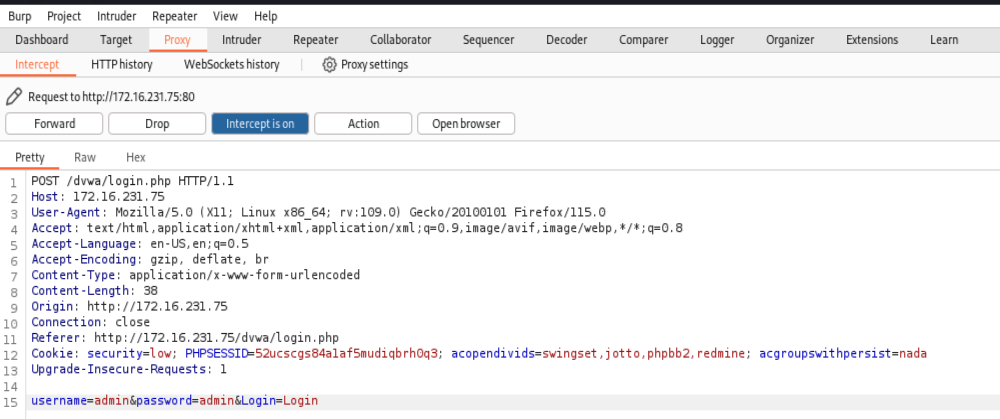Switch to the Repeater tool tab
This screenshot has width=1000, height=419.
point(316,40)
